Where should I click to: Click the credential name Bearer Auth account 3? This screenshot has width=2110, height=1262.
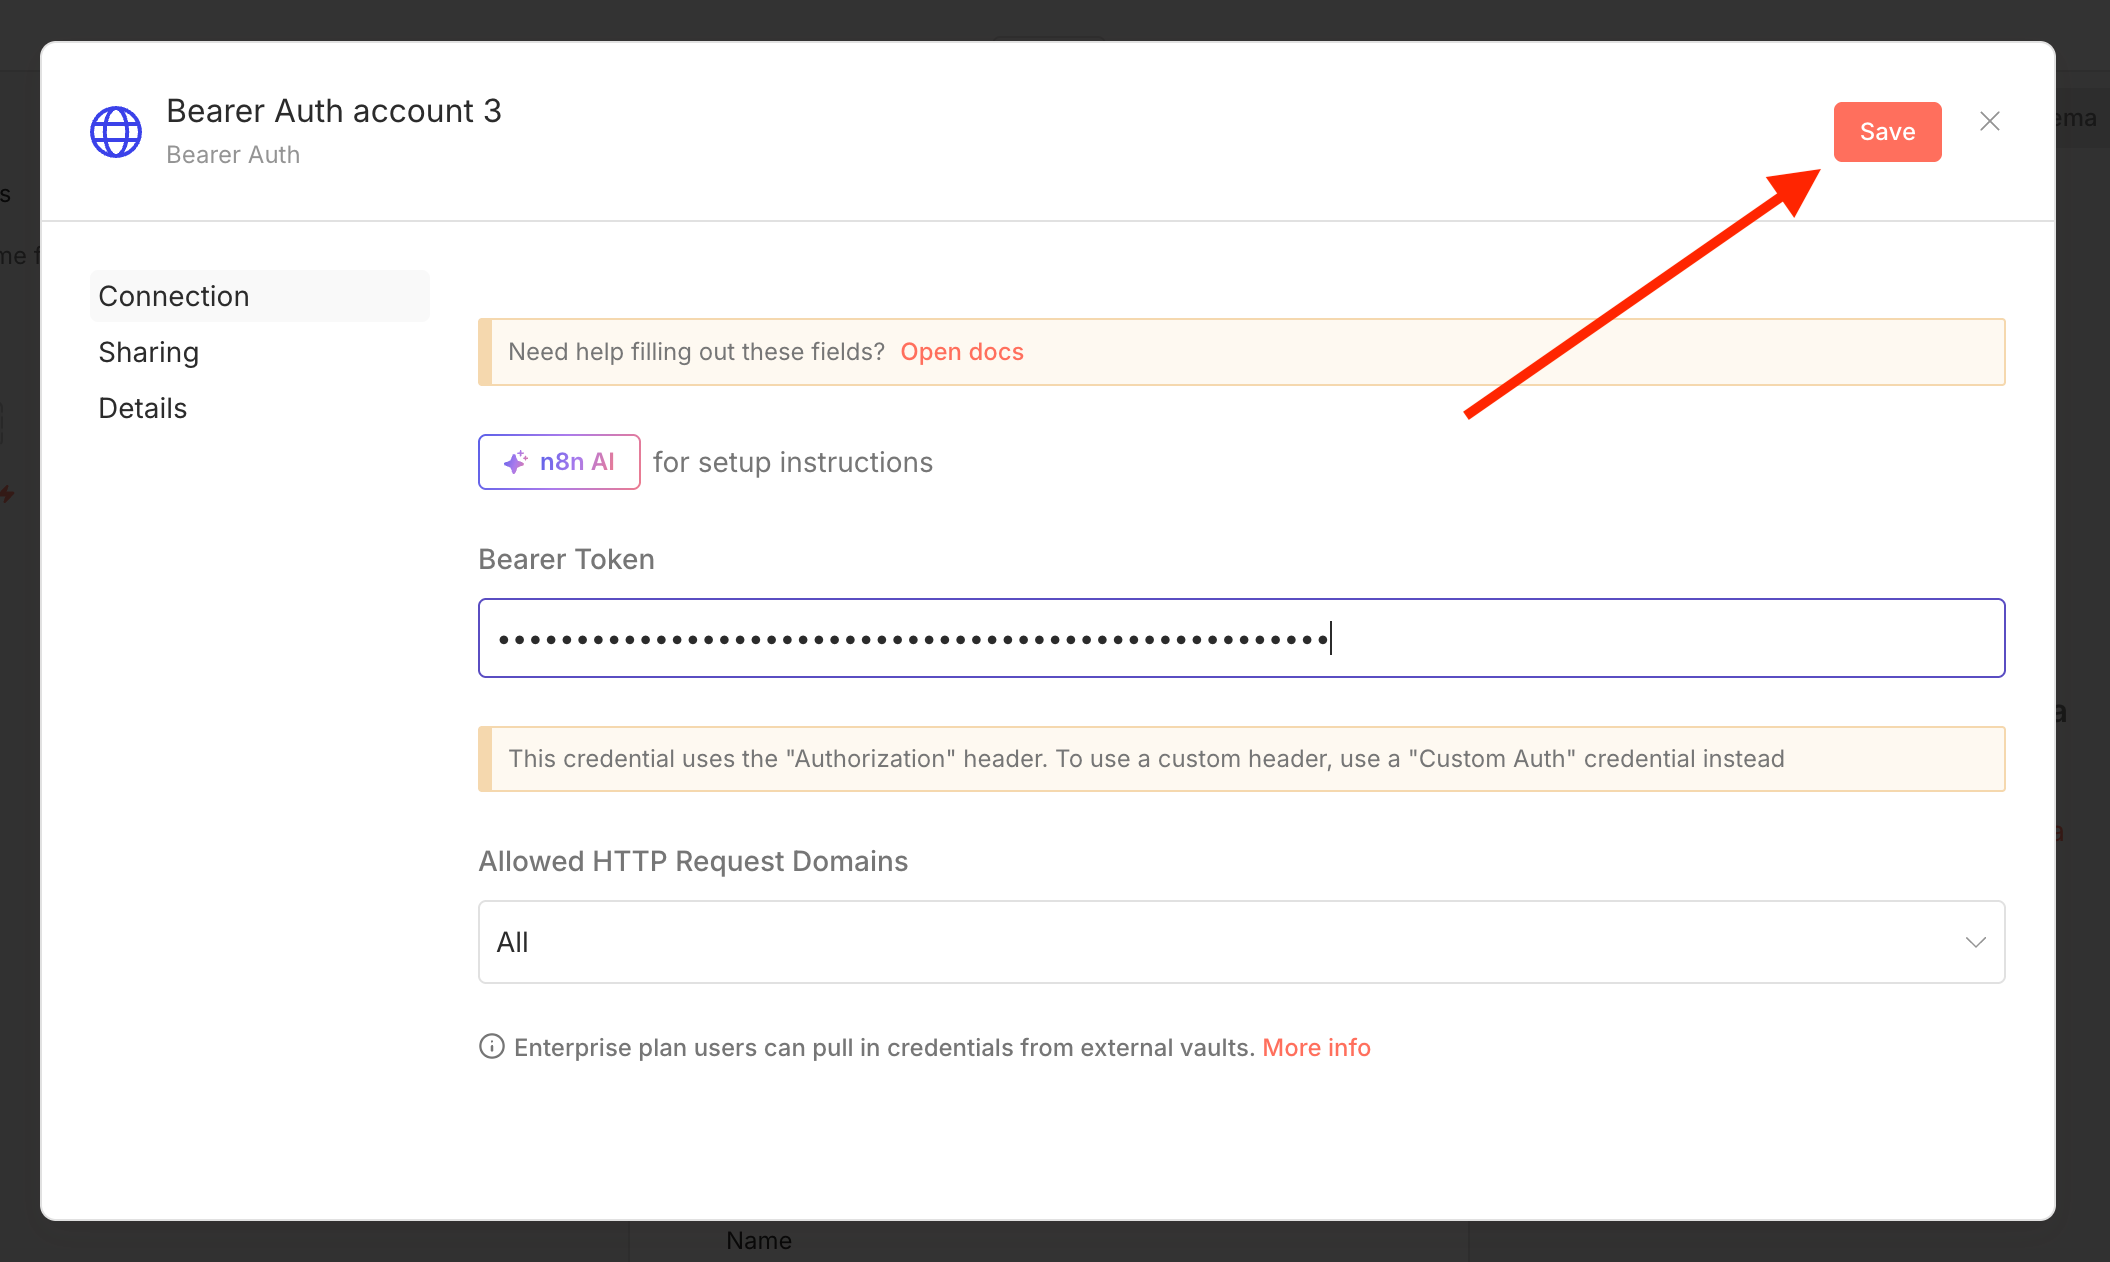point(334,111)
